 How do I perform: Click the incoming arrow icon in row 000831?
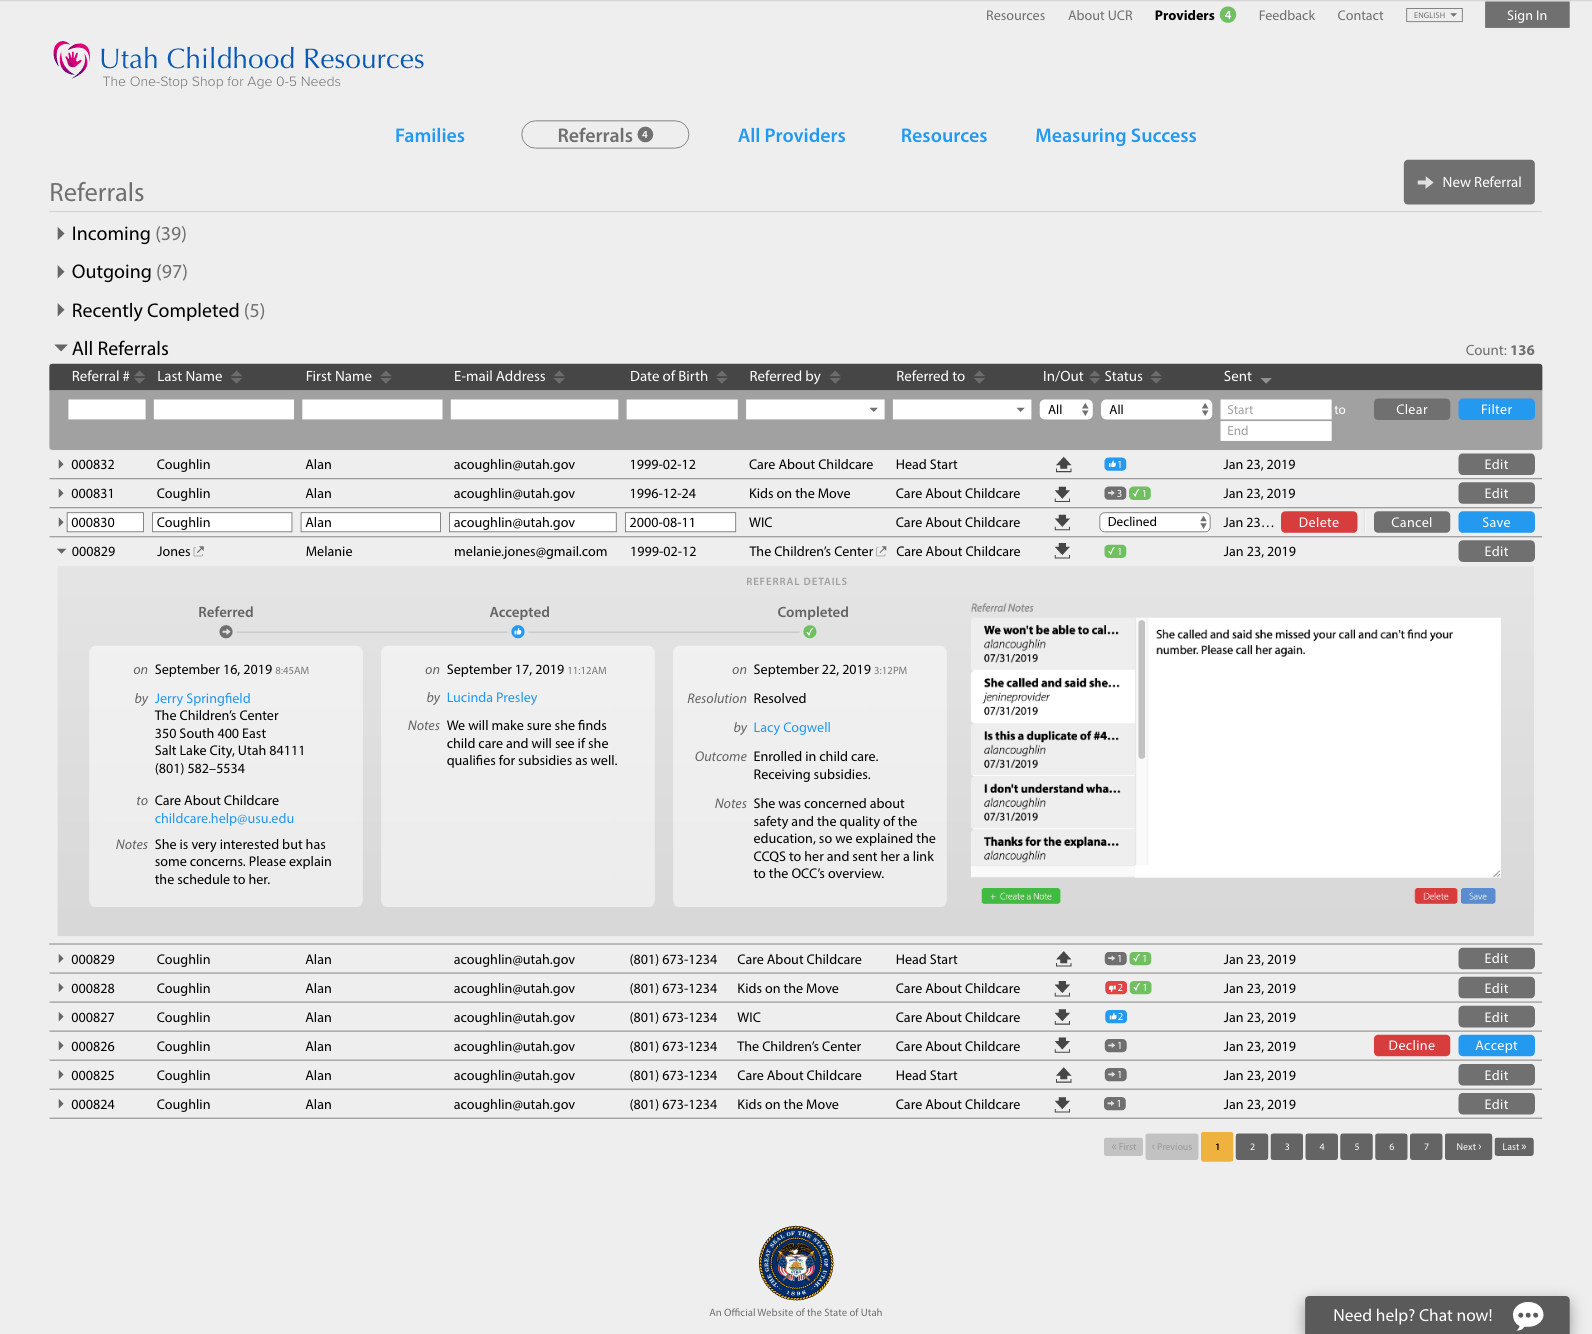pos(1063,493)
